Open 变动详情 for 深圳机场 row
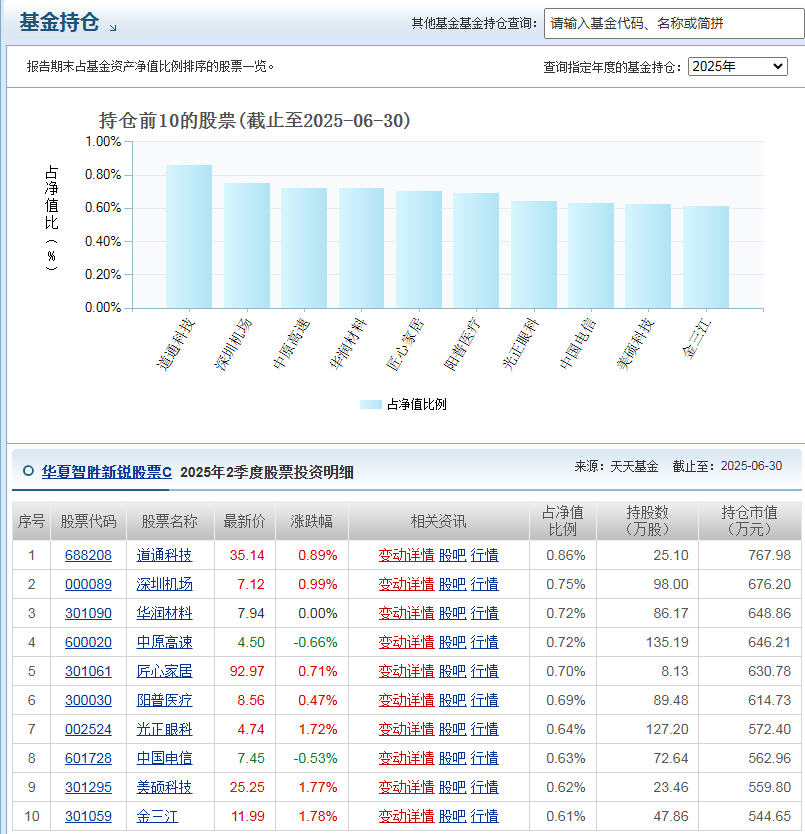The height and width of the screenshot is (834, 805). pos(406,584)
